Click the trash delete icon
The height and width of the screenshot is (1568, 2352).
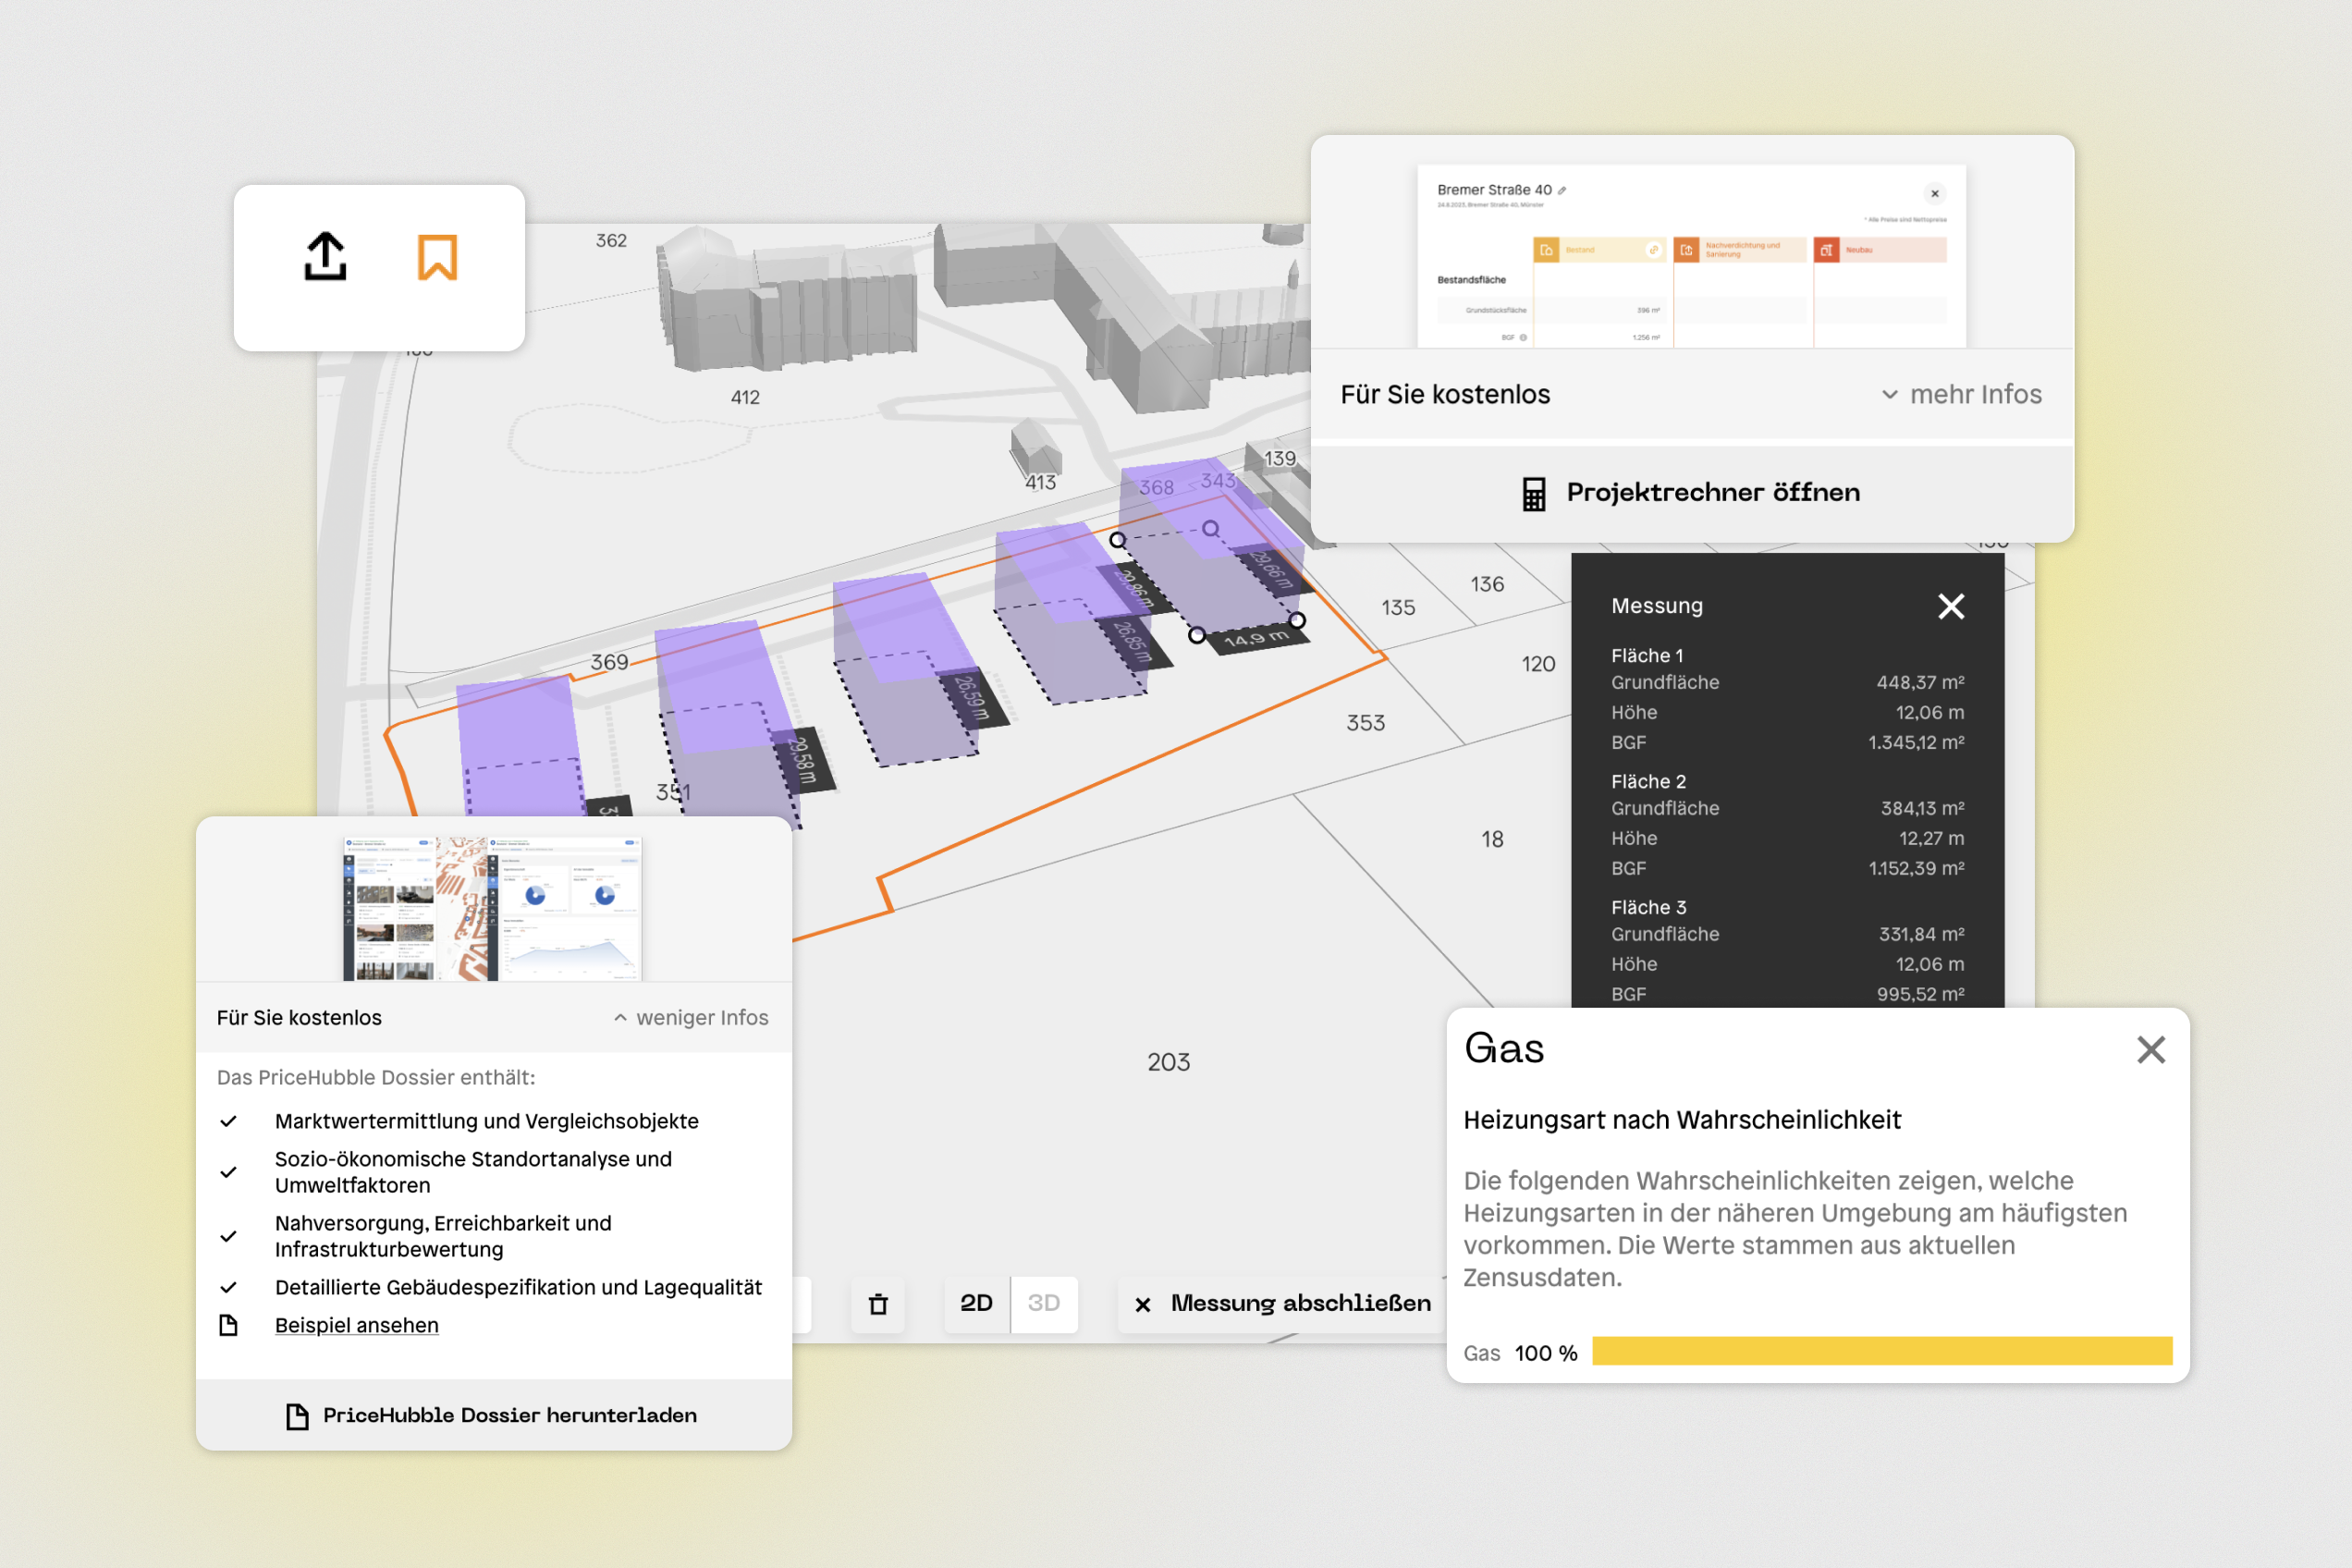tap(878, 1304)
